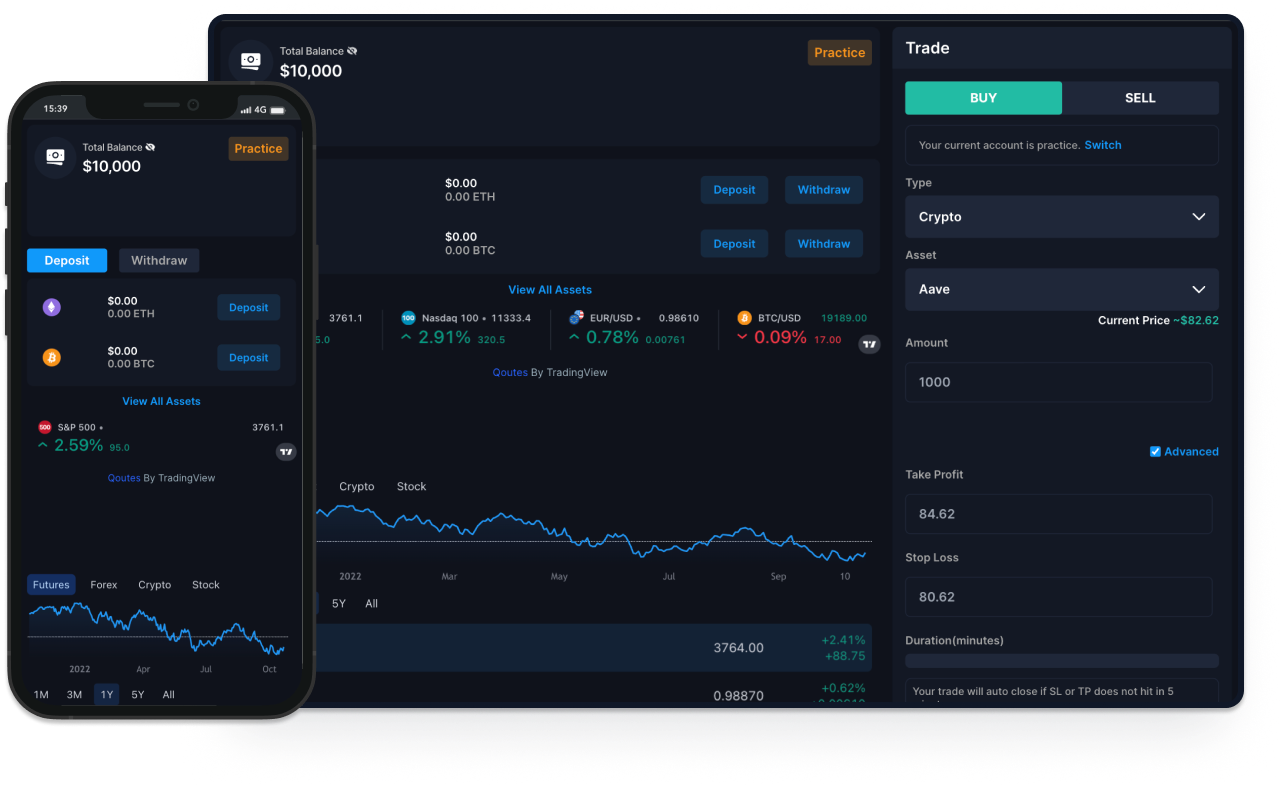Image resolution: width=1282 pixels, height=786 pixels.
Task: Click the EUR/USD flags icon in the ticker
Action: (576, 318)
